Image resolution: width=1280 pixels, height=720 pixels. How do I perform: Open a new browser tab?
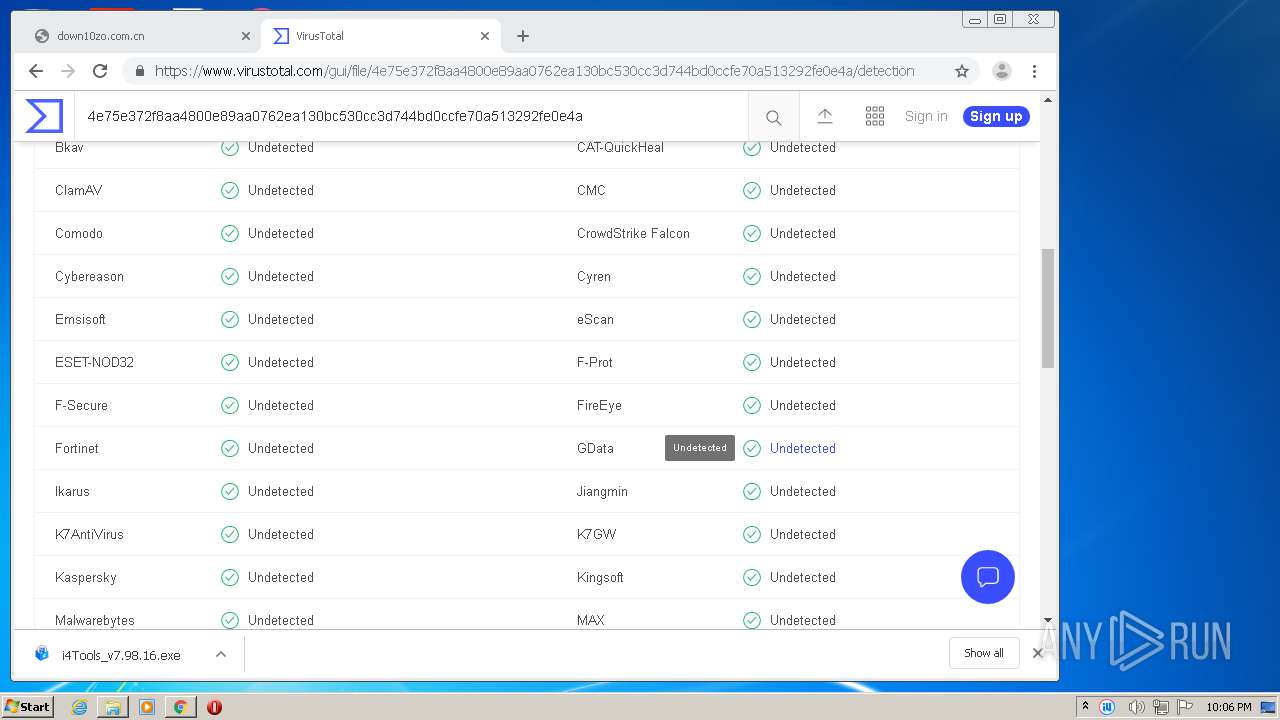523,36
